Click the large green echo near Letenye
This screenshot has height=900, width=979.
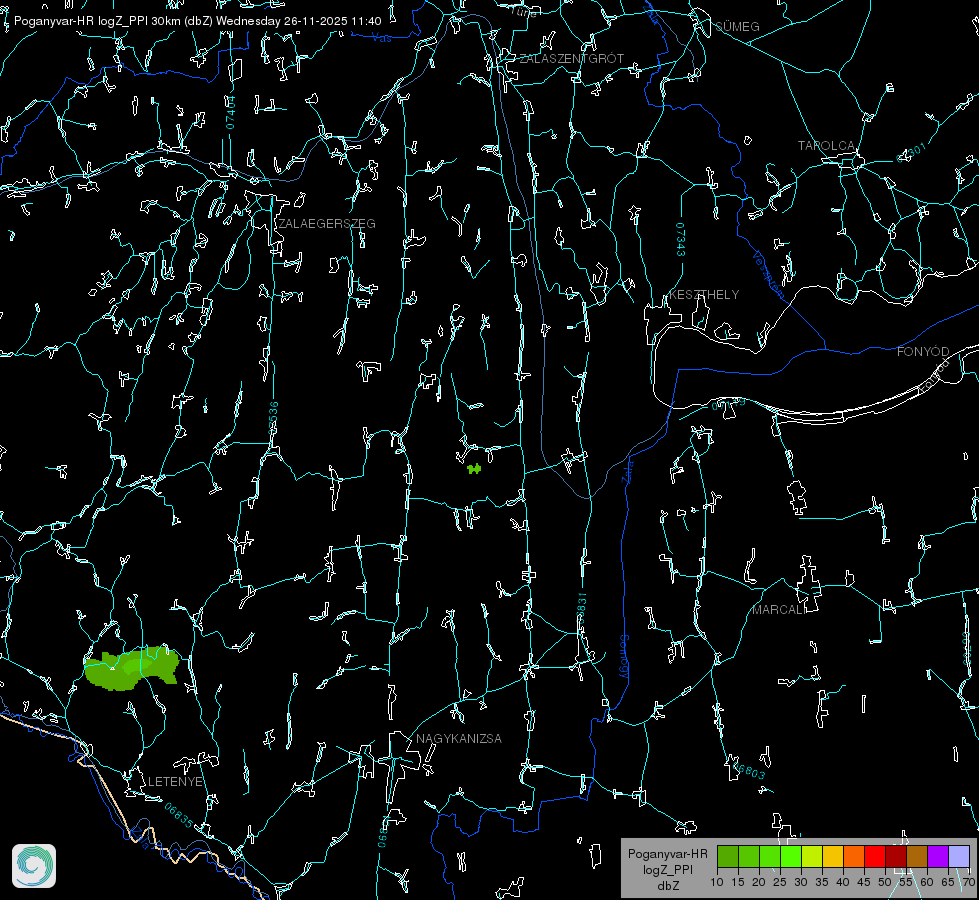click(x=132, y=668)
